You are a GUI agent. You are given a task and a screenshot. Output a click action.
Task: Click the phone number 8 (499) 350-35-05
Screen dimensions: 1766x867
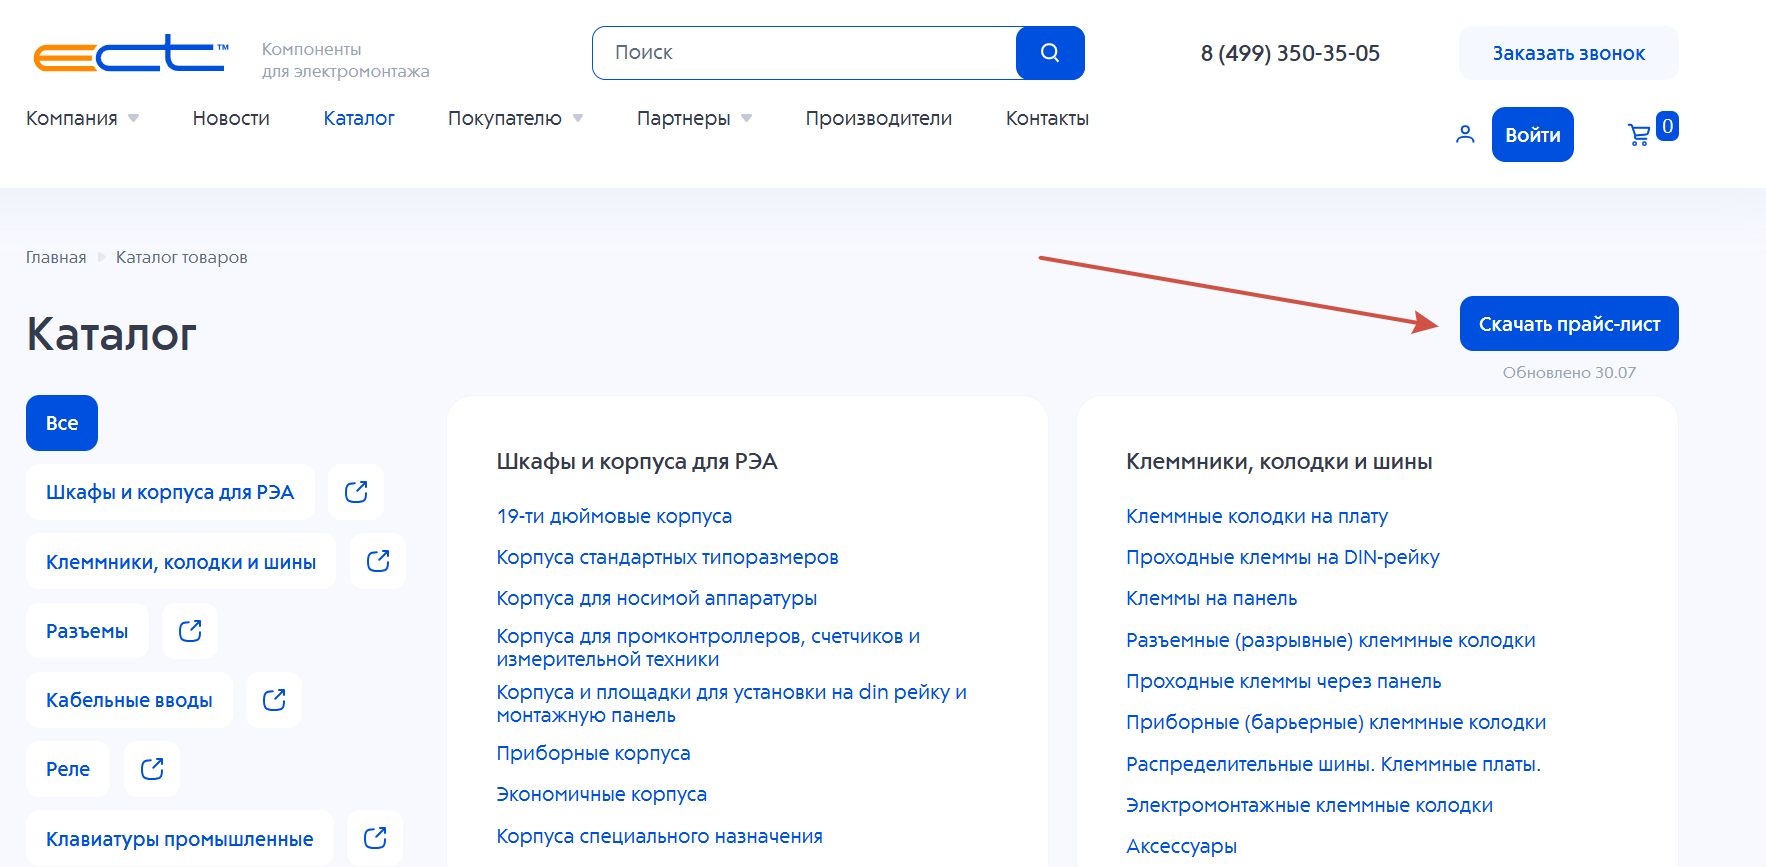(x=1290, y=53)
